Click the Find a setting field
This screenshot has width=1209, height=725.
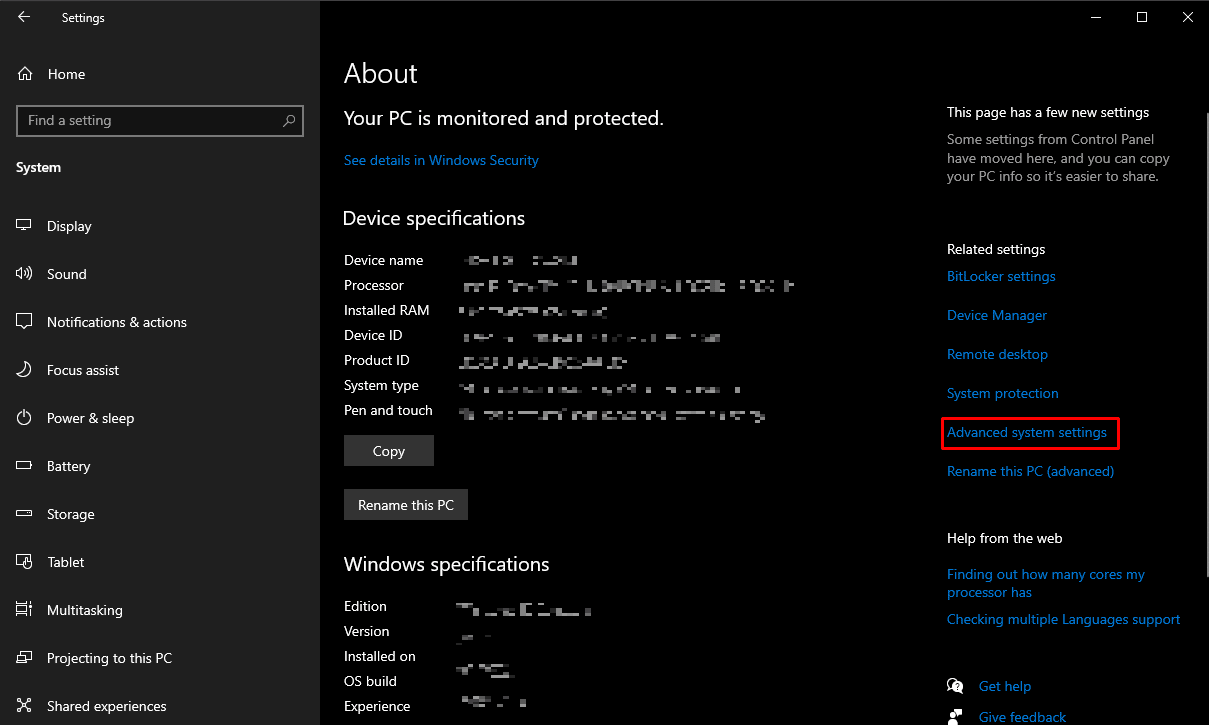coord(160,121)
